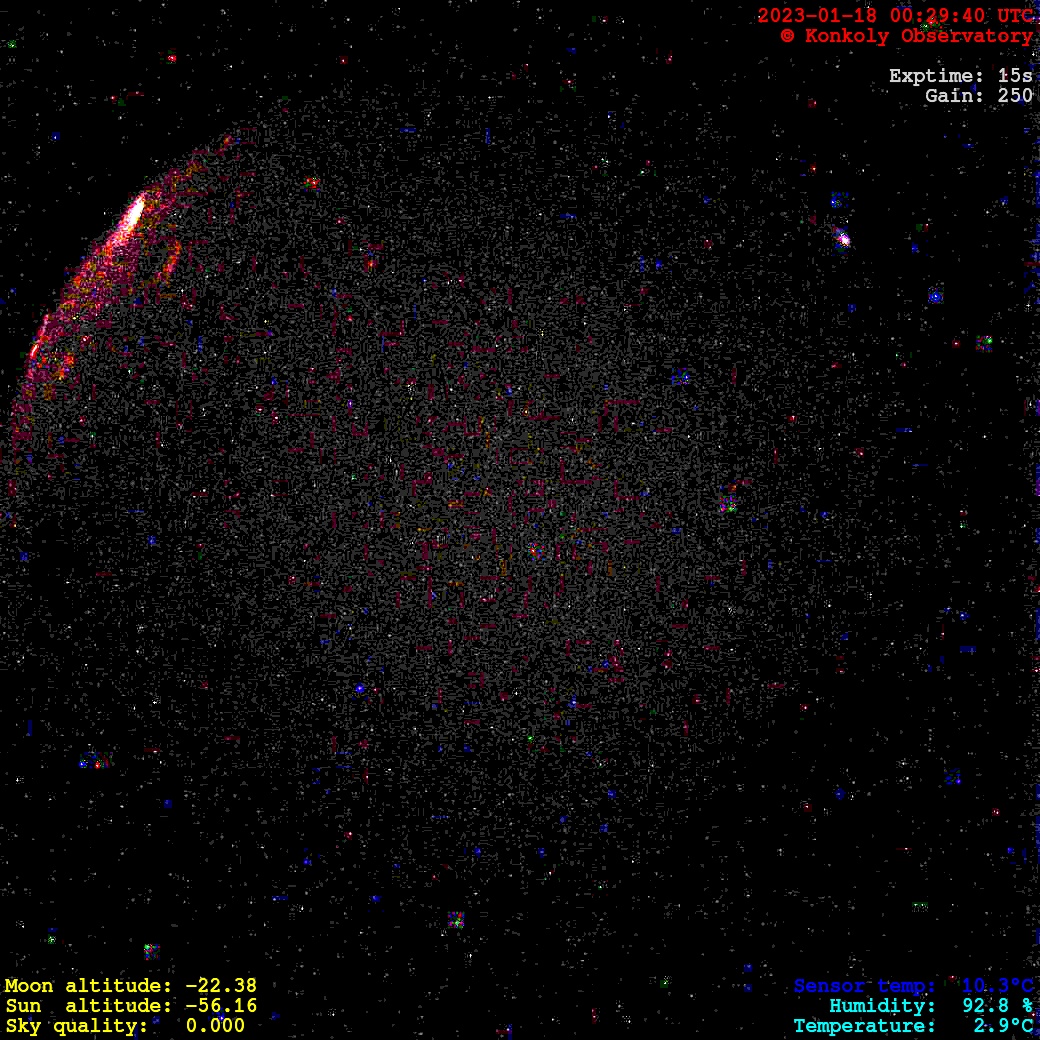Click the multicolored speck right of center
Viewport: 1040px width, 1040px height.
pos(729,505)
